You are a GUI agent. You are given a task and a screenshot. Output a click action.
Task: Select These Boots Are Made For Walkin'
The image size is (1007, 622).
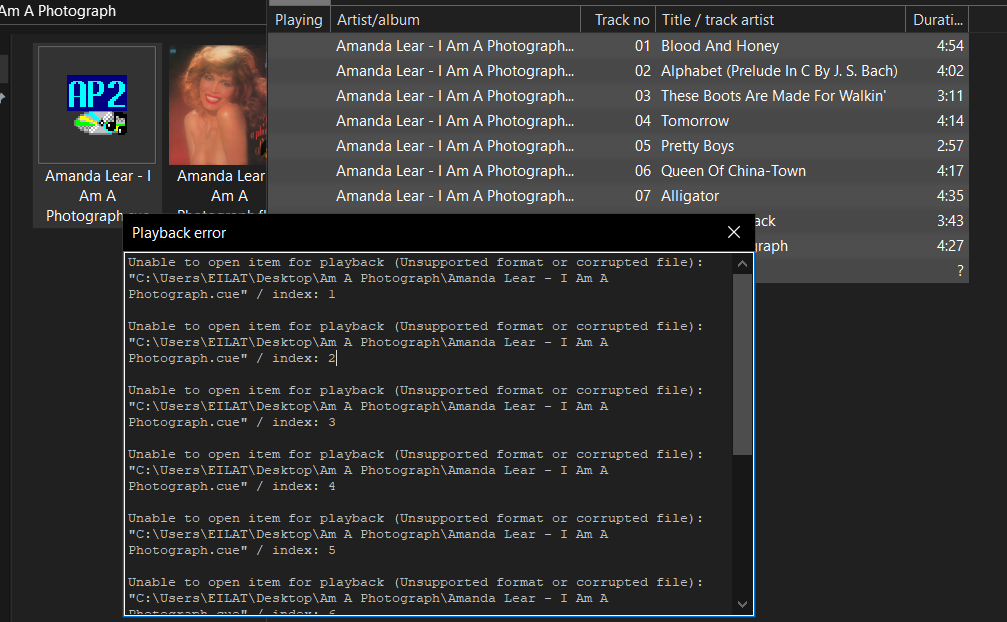tap(773, 96)
